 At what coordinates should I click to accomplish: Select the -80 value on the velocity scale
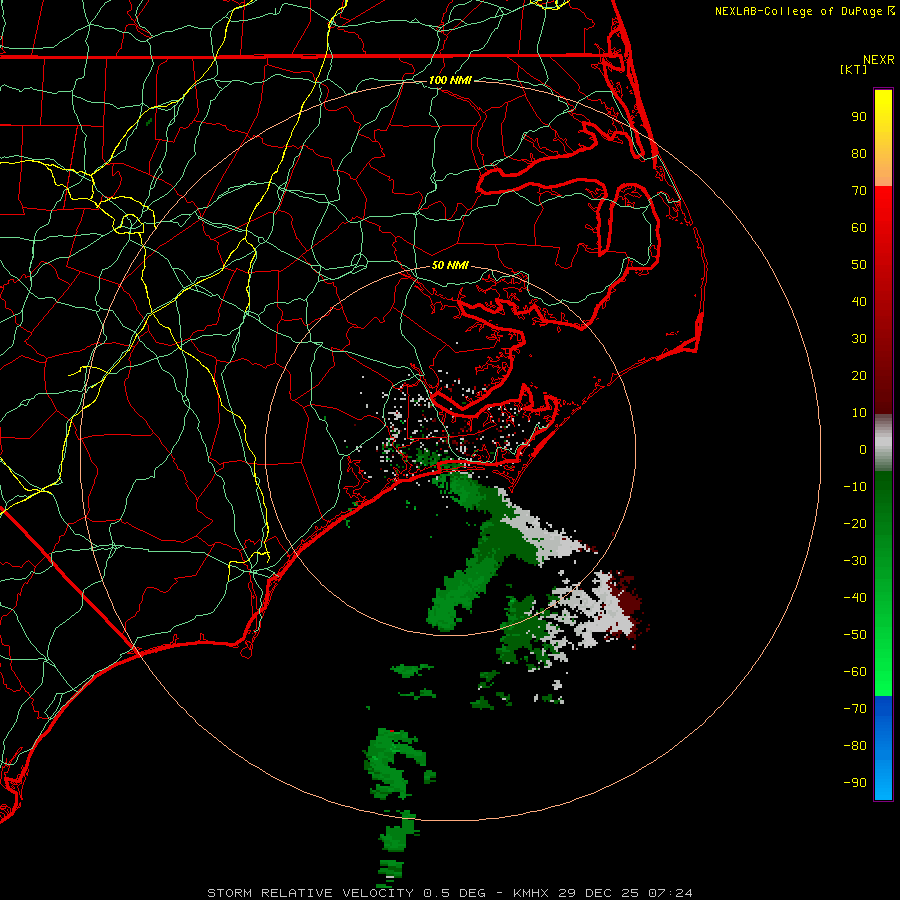coord(855,746)
